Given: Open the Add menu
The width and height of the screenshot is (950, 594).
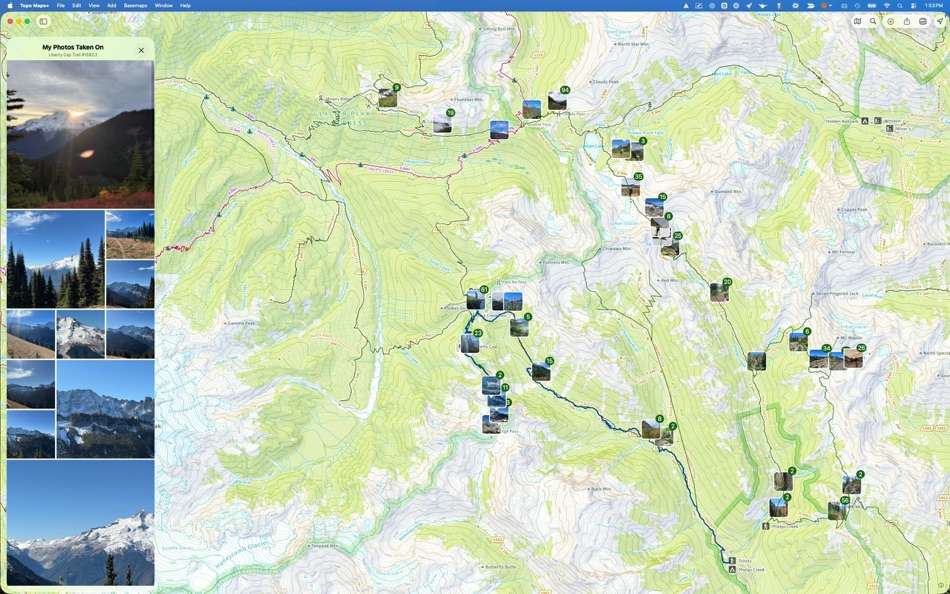Looking at the screenshot, I should pyautogui.click(x=110, y=5).
